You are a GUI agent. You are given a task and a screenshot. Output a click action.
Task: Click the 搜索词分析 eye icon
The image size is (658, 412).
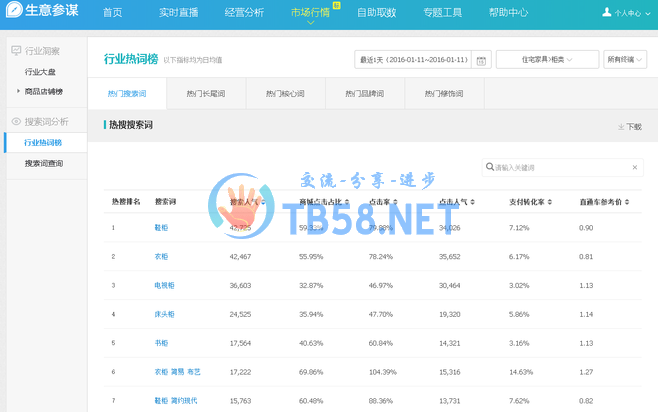[x=16, y=121]
